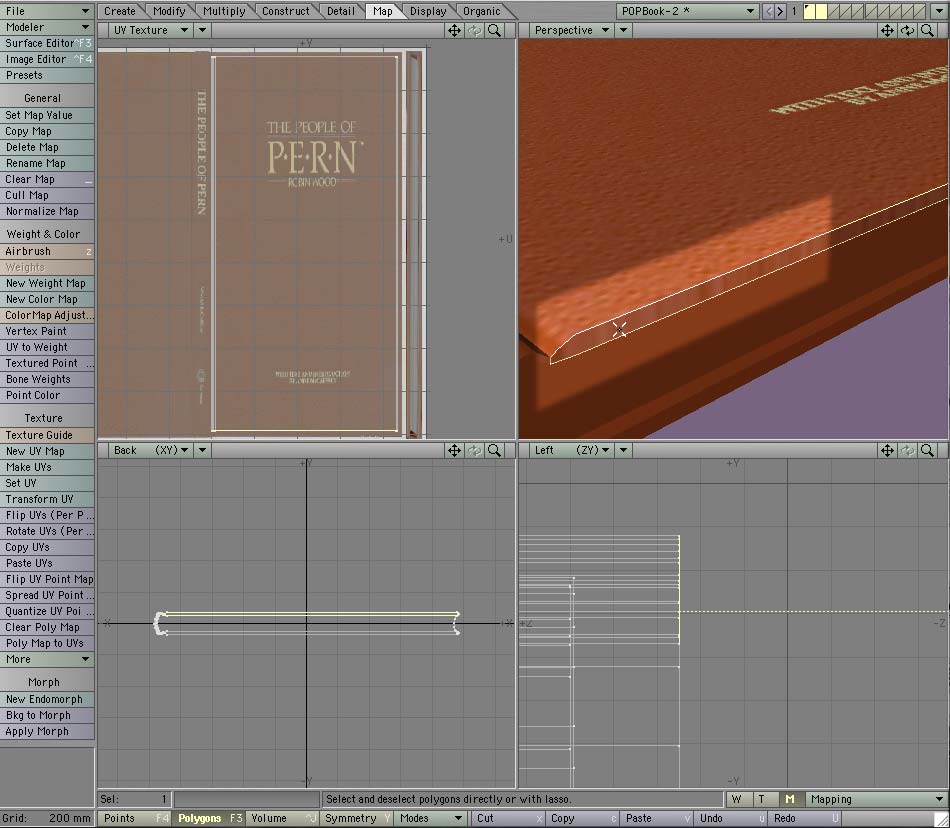Open the POPBook-2 object selector dropdown
Image resolution: width=950 pixels, height=828 pixels.
(688, 11)
